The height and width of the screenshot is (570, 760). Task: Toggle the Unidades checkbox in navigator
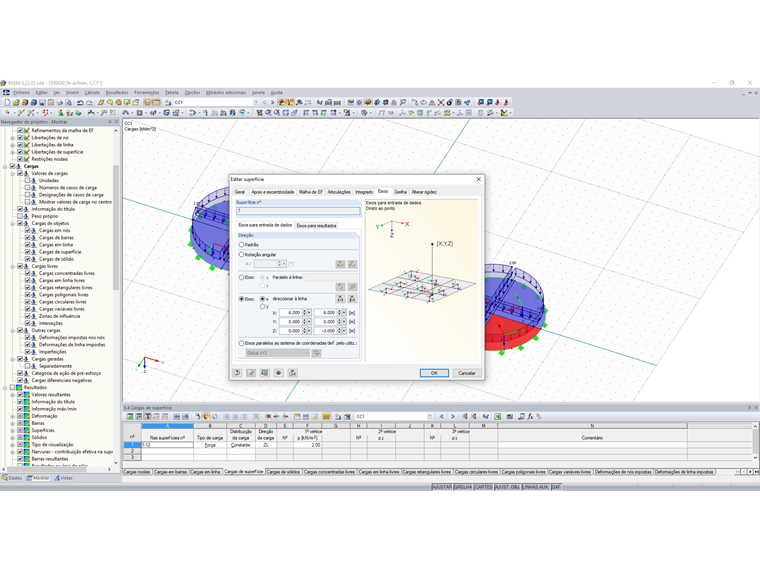coord(28,180)
